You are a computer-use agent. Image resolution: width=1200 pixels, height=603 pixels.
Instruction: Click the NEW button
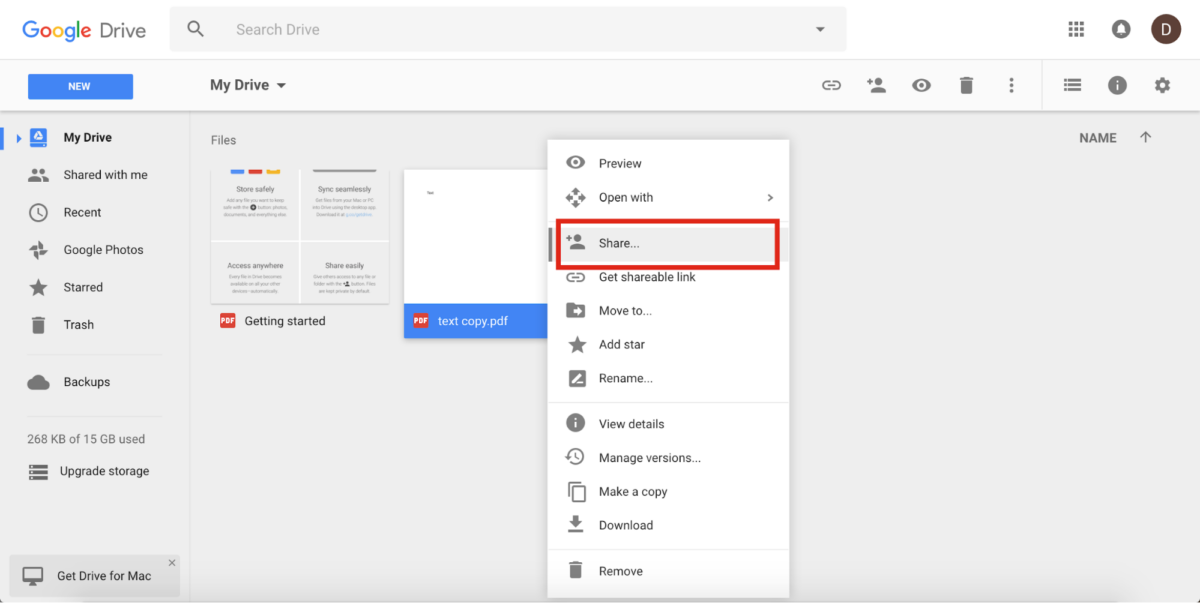(80, 86)
